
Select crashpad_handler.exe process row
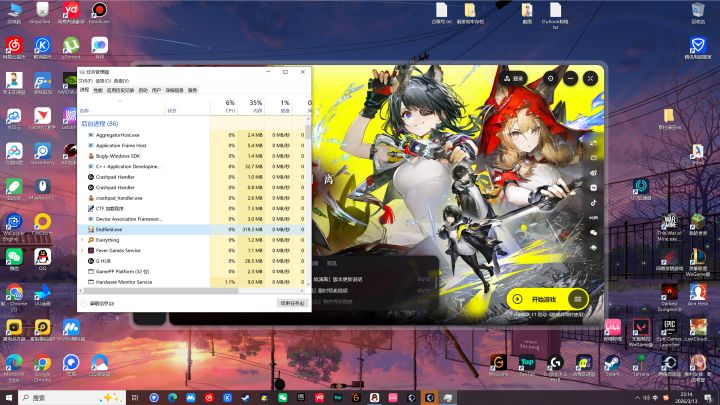coord(192,198)
